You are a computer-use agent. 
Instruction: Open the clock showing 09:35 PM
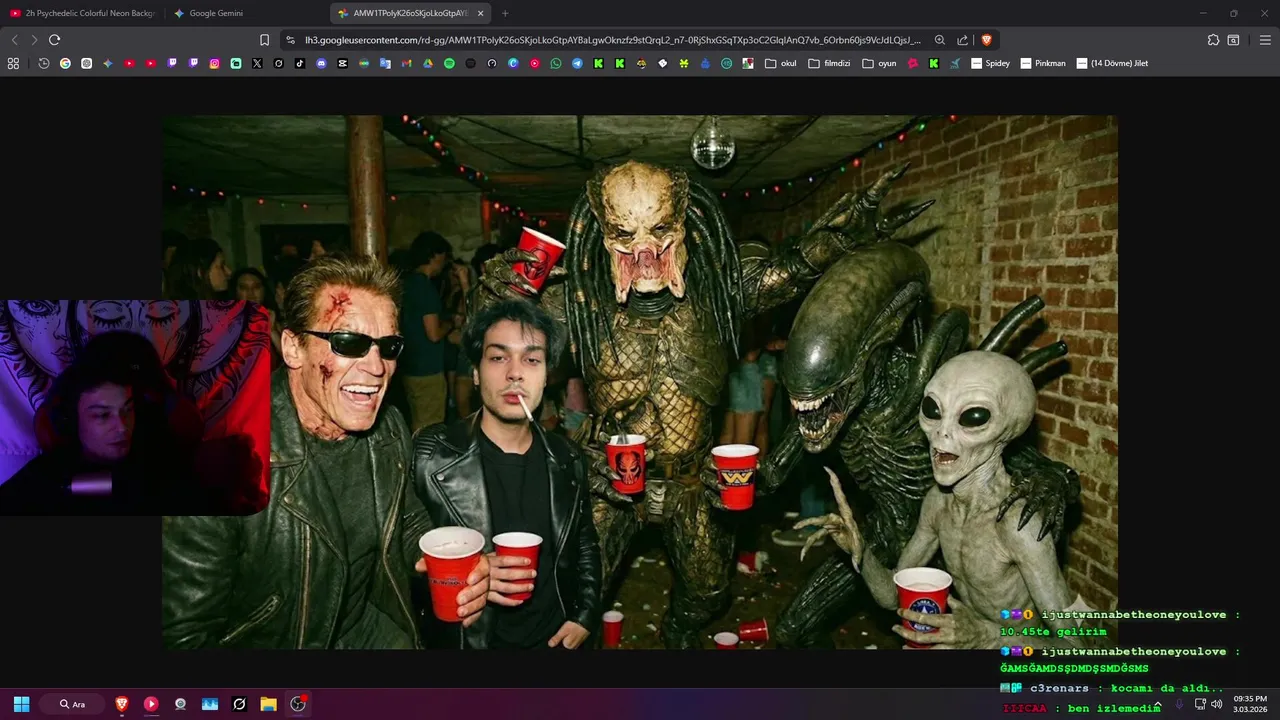(x=1250, y=704)
